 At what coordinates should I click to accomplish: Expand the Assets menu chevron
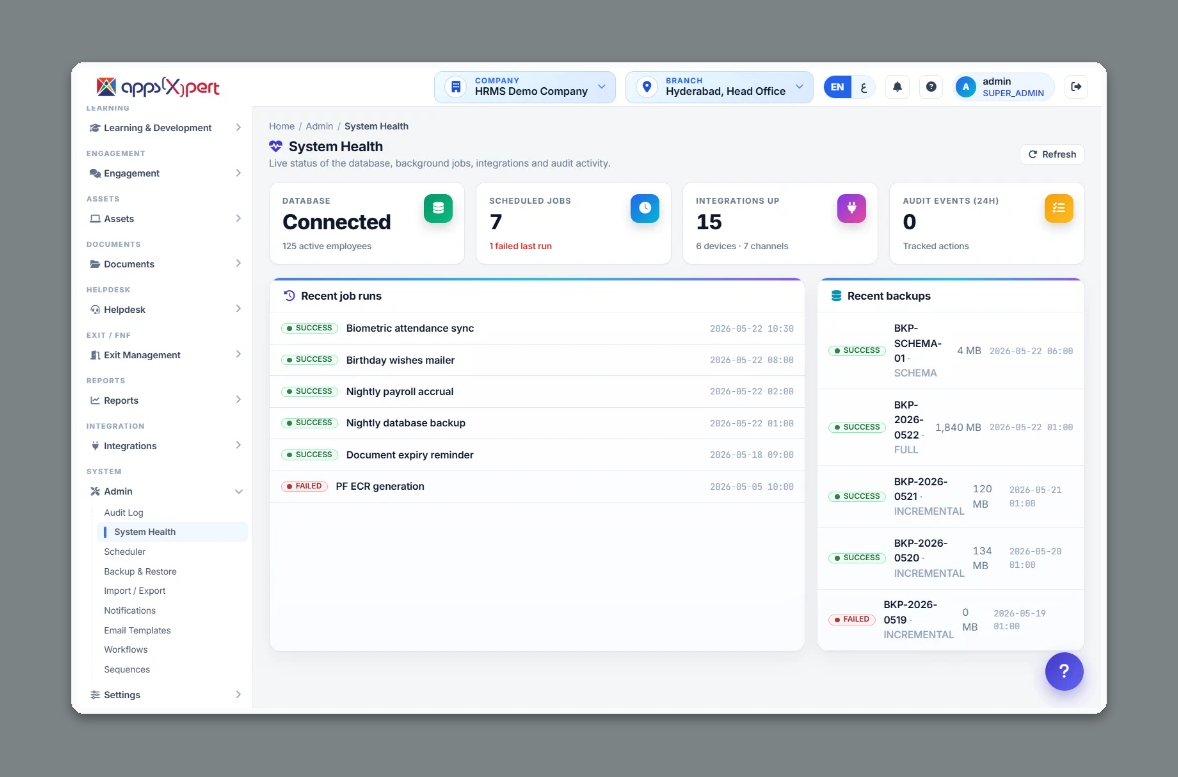(238, 219)
